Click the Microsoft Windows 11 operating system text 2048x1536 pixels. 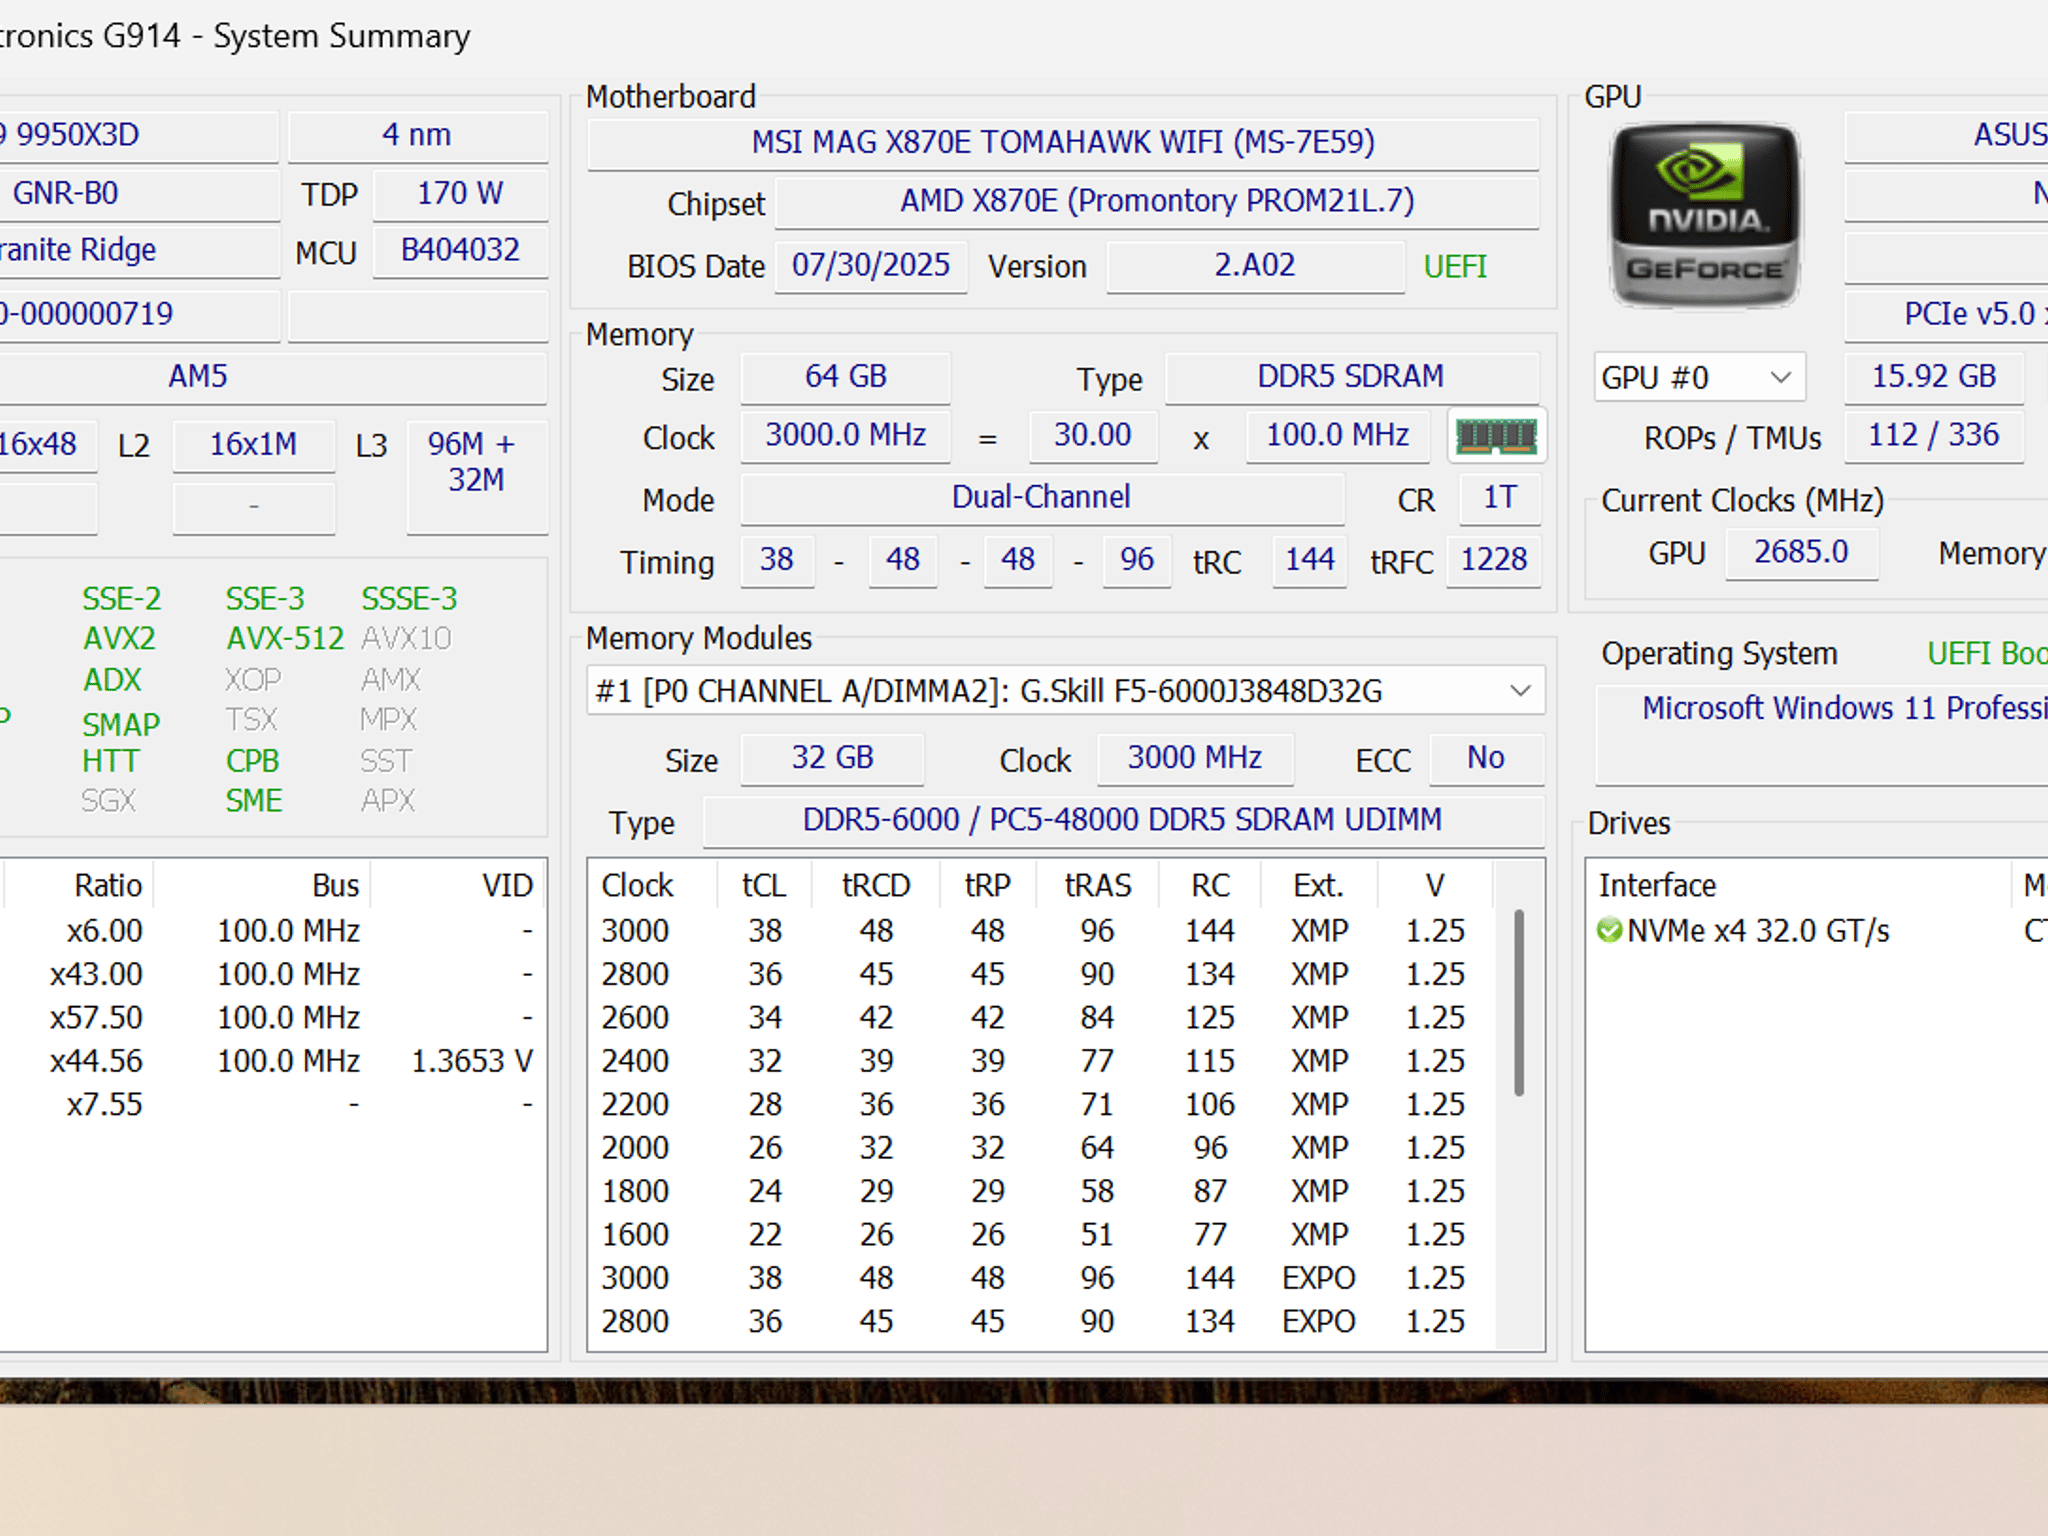pos(1843,708)
